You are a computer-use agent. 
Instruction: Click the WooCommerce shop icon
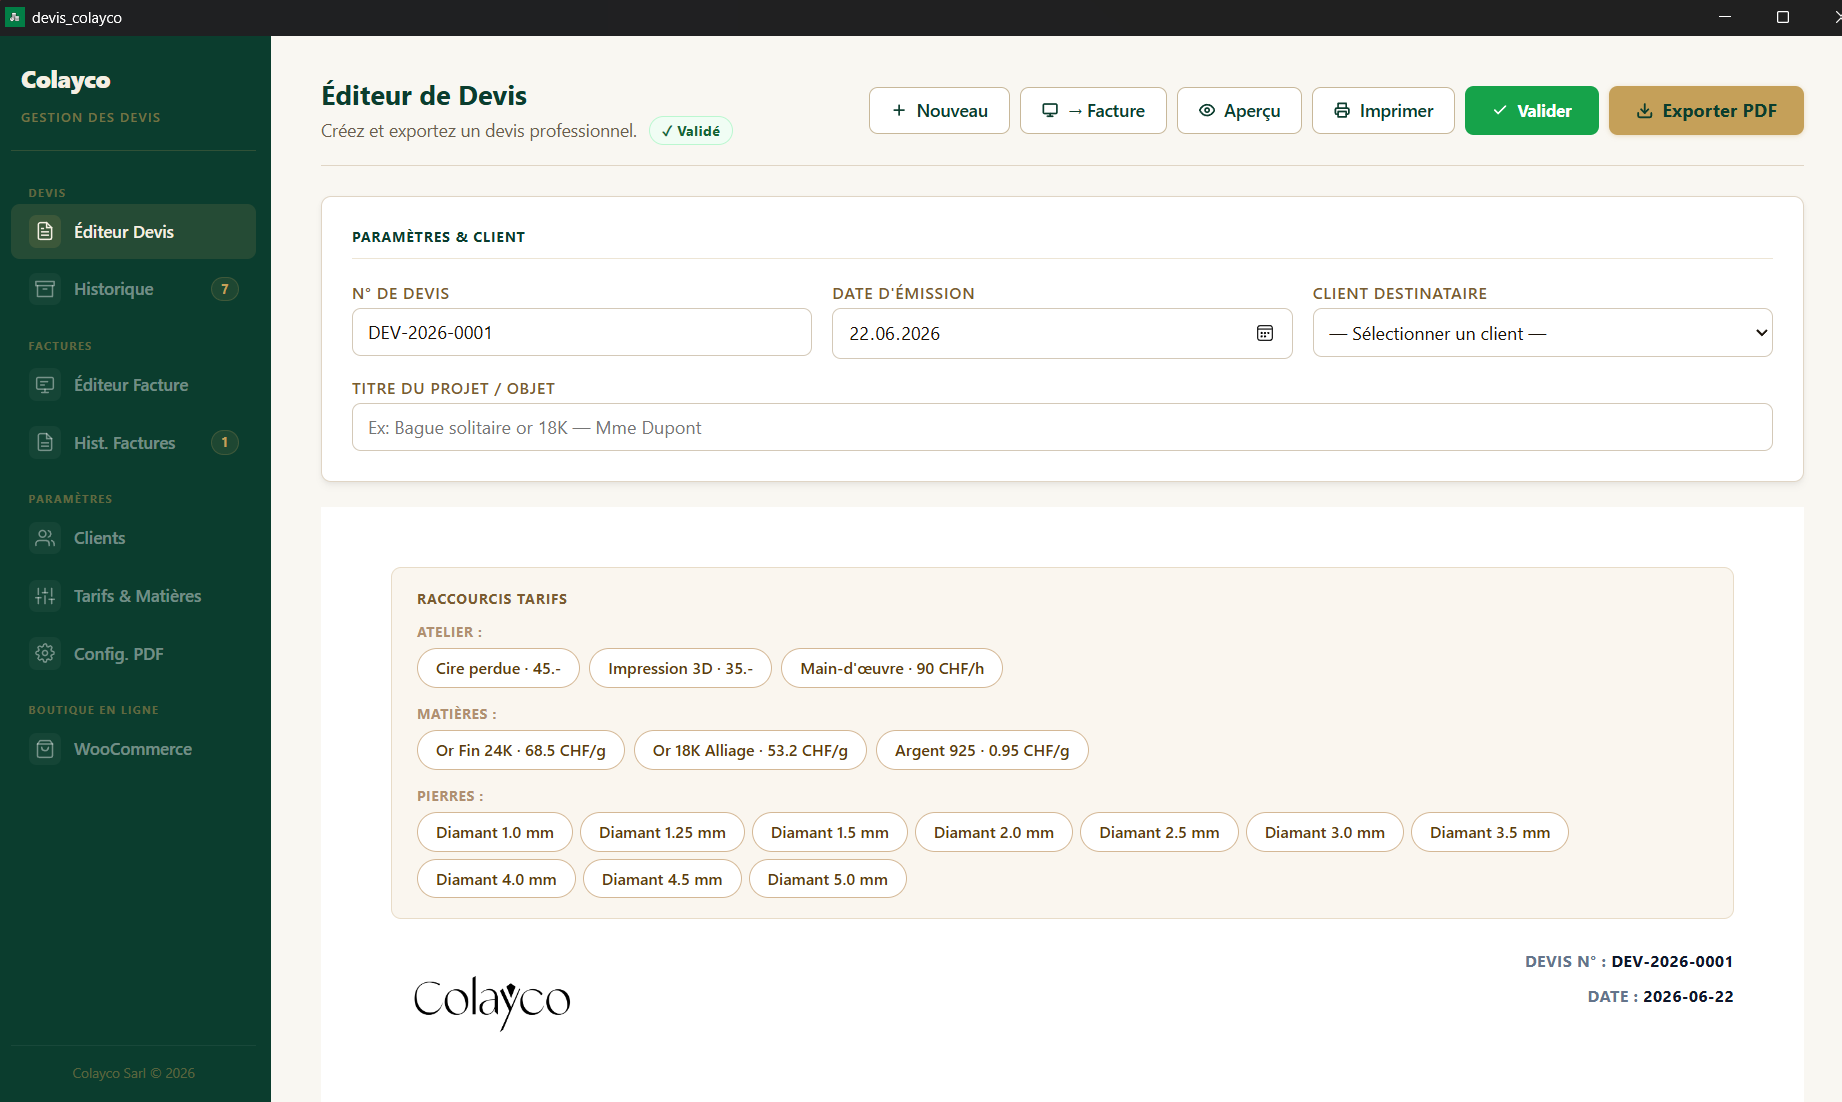click(45, 749)
